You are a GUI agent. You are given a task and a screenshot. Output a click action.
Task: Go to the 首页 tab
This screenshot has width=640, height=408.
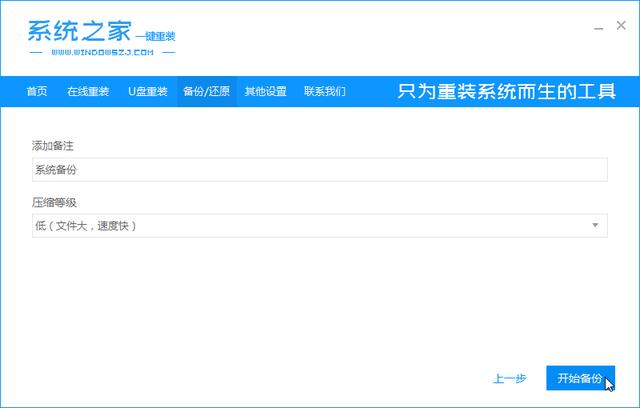point(37,92)
